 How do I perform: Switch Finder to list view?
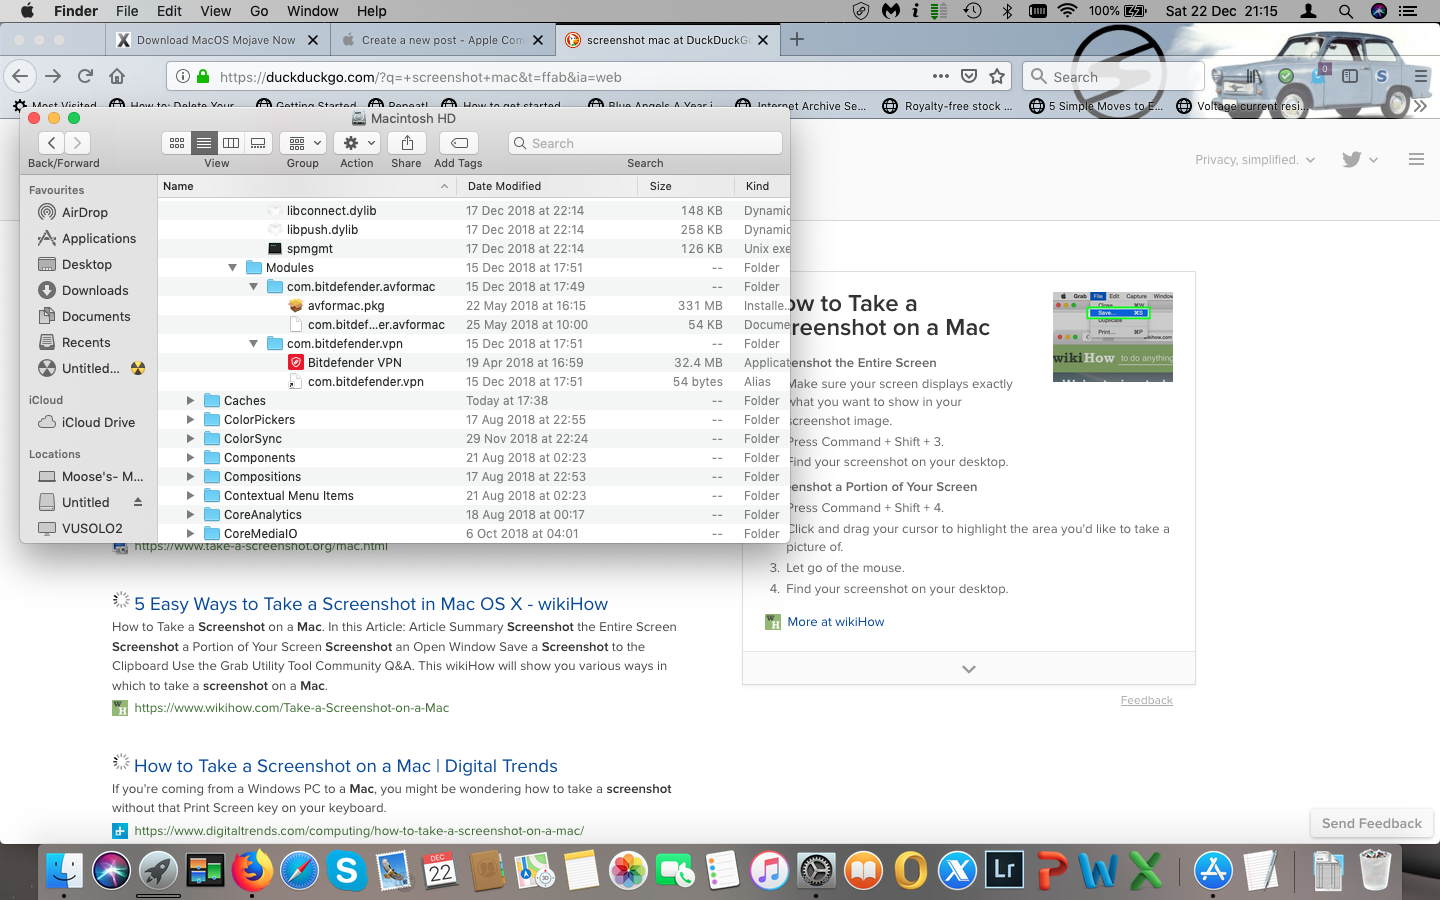pyautogui.click(x=204, y=143)
